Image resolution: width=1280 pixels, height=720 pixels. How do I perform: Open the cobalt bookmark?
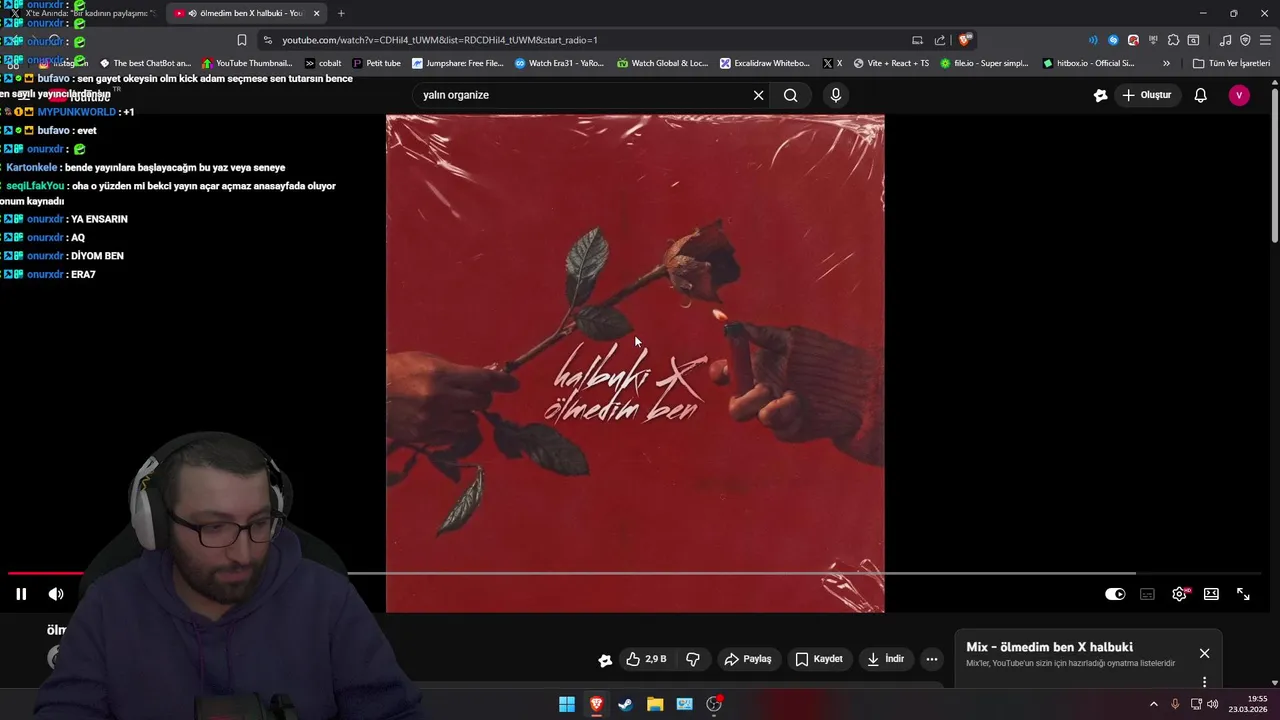[x=322, y=63]
